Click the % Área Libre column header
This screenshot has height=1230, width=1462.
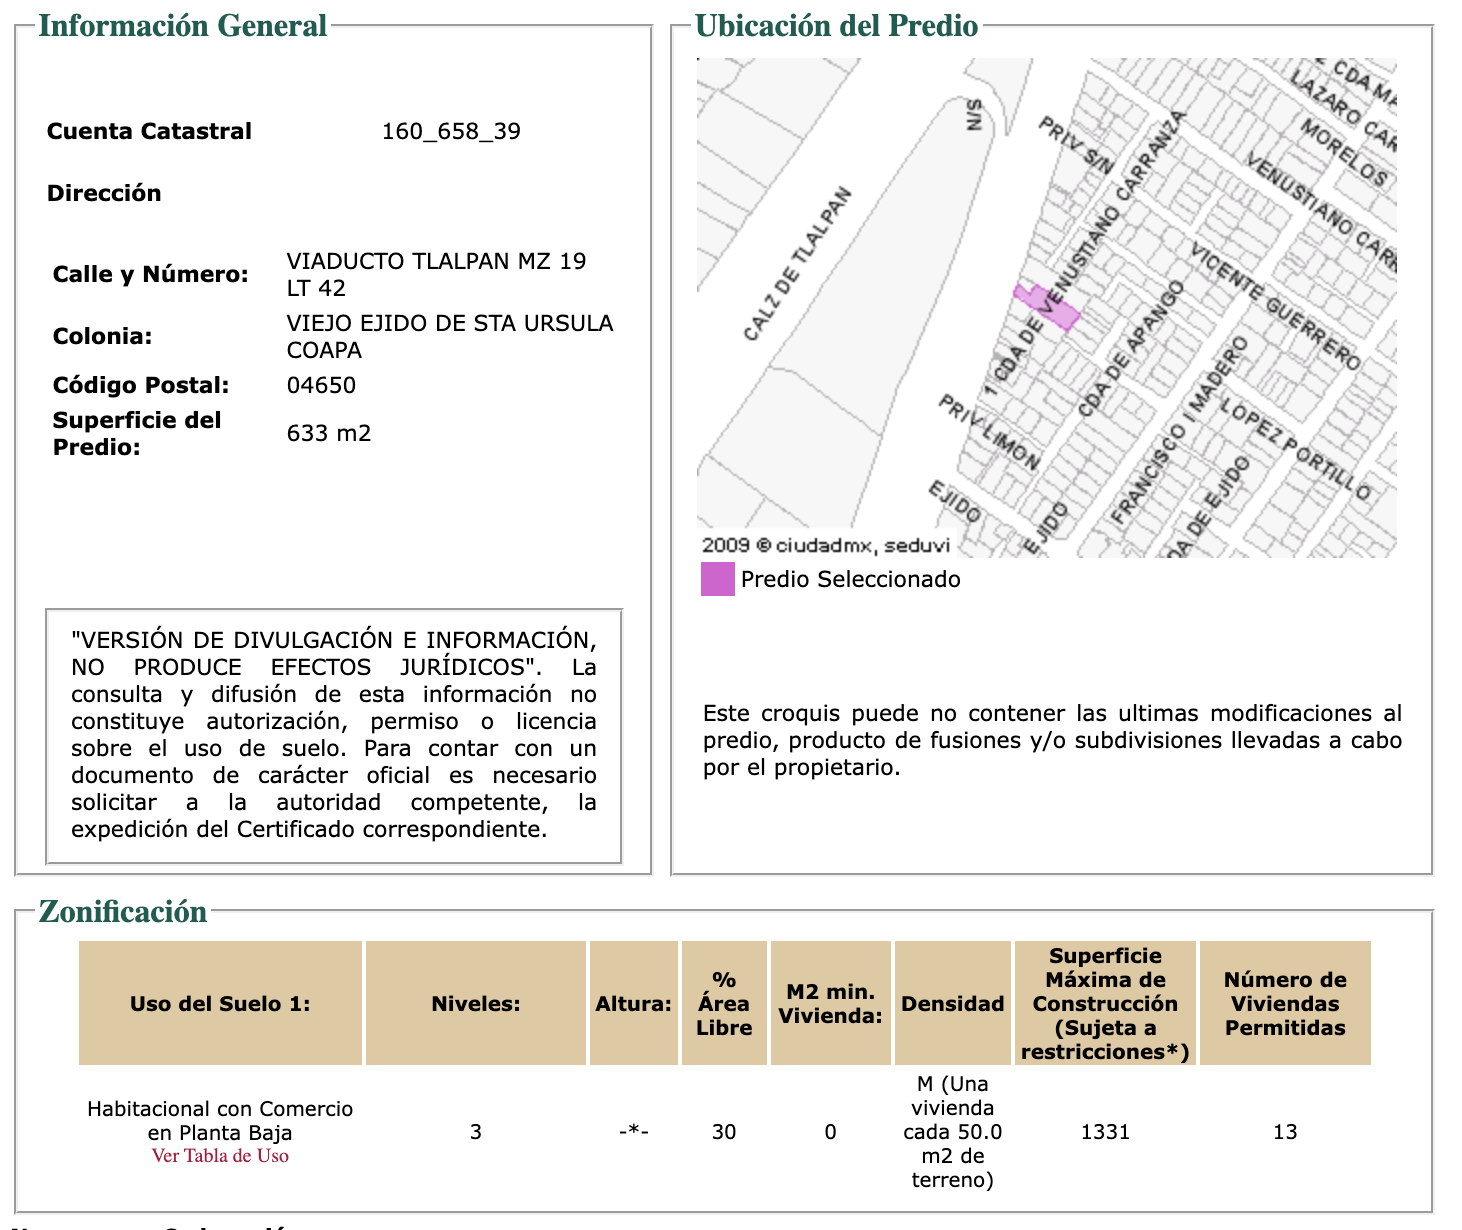coord(724,1004)
